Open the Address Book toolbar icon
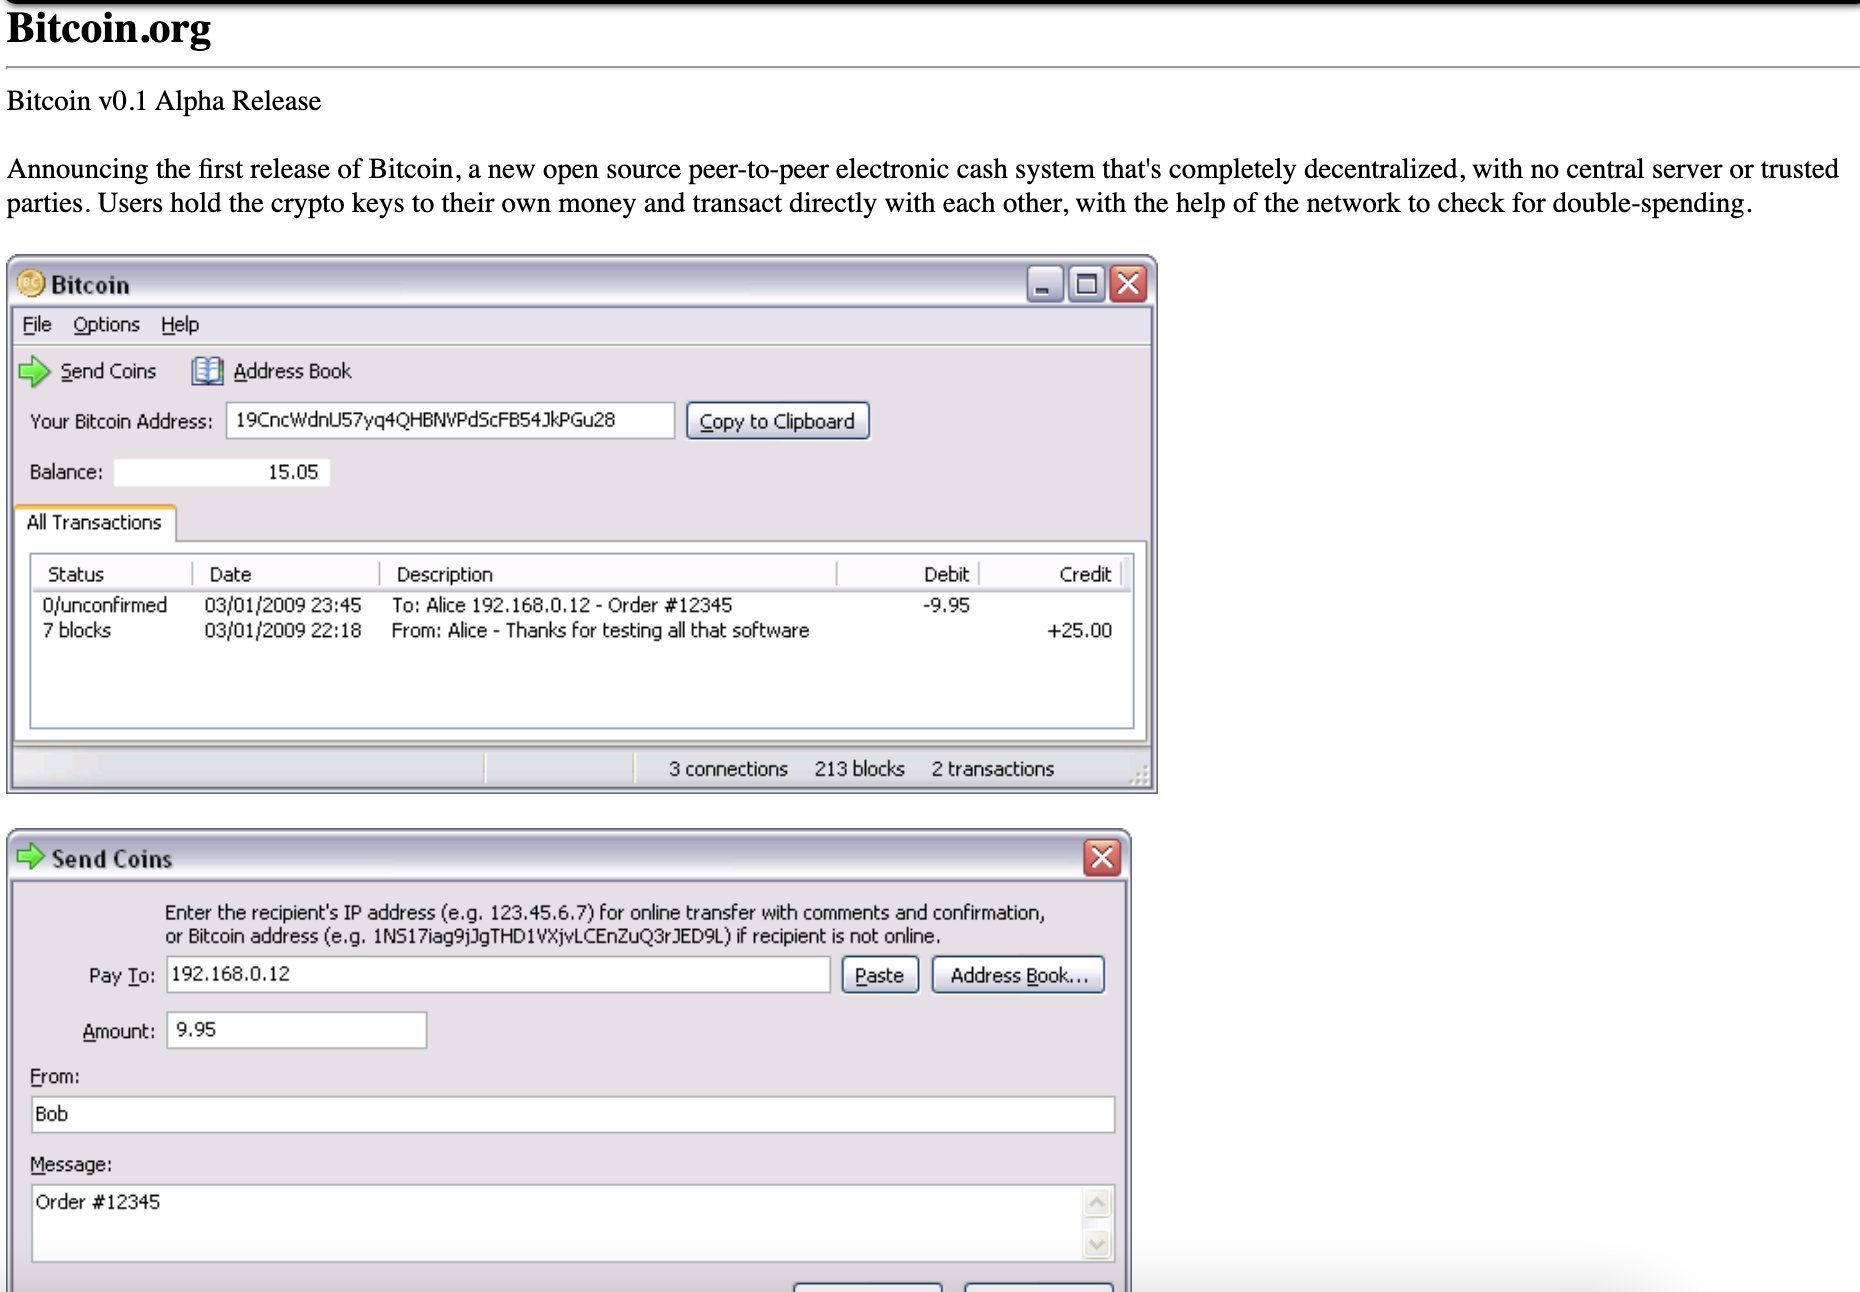Image resolution: width=1860 pixels, height=1292 pixels. [207, 371]
